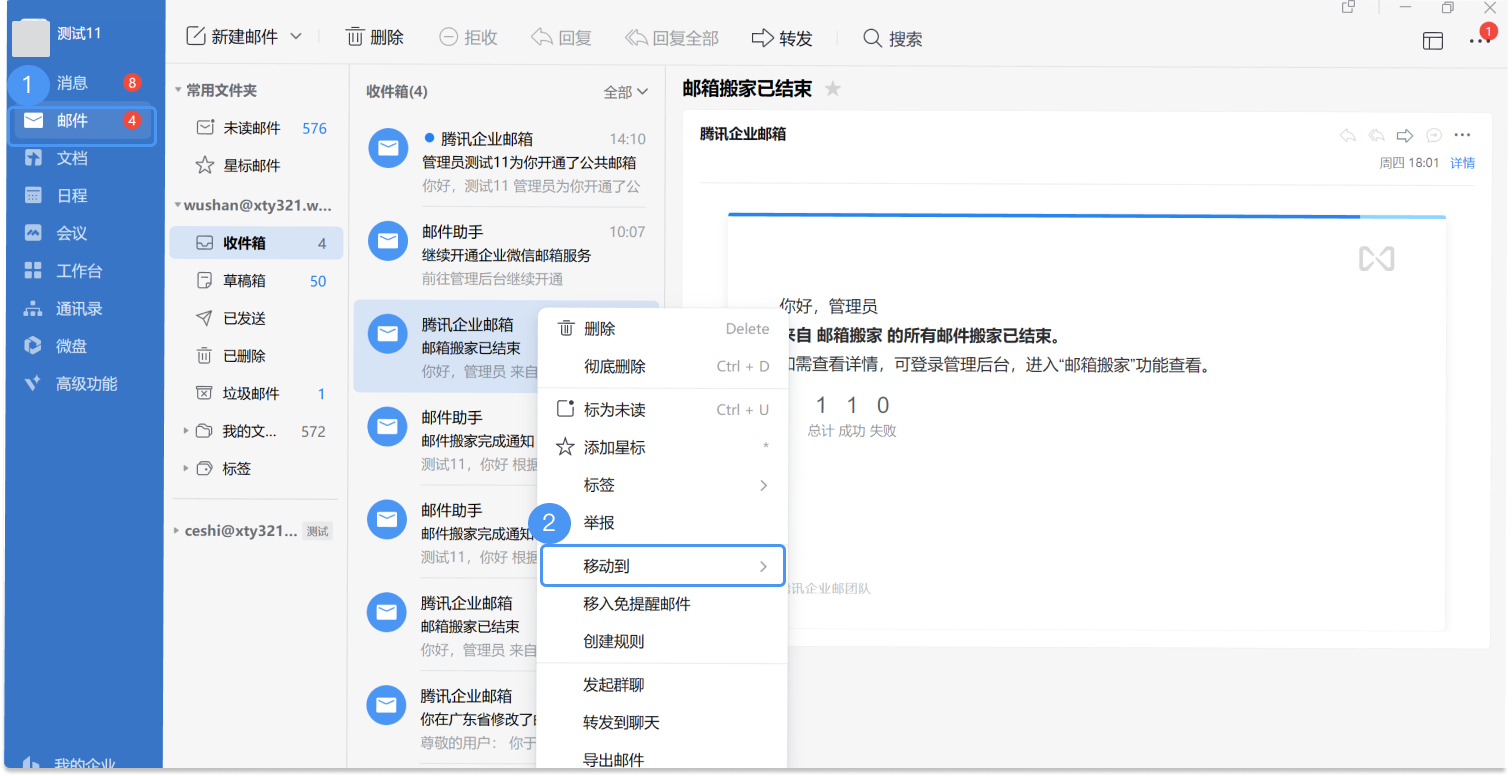This screenshot has height=776, width=1512.
Task: Click the 转发 forward toolbar button
Action: pyautogui.click(x=782, y=38)
